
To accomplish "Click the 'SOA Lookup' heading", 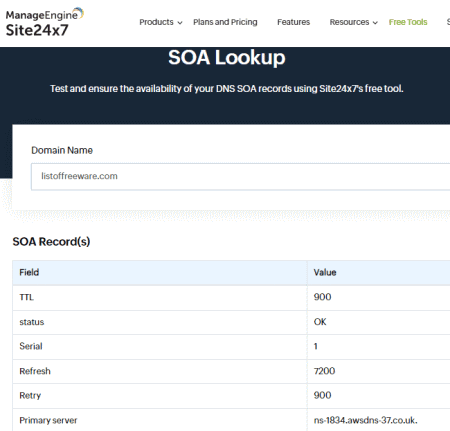I will click(227, 58).
